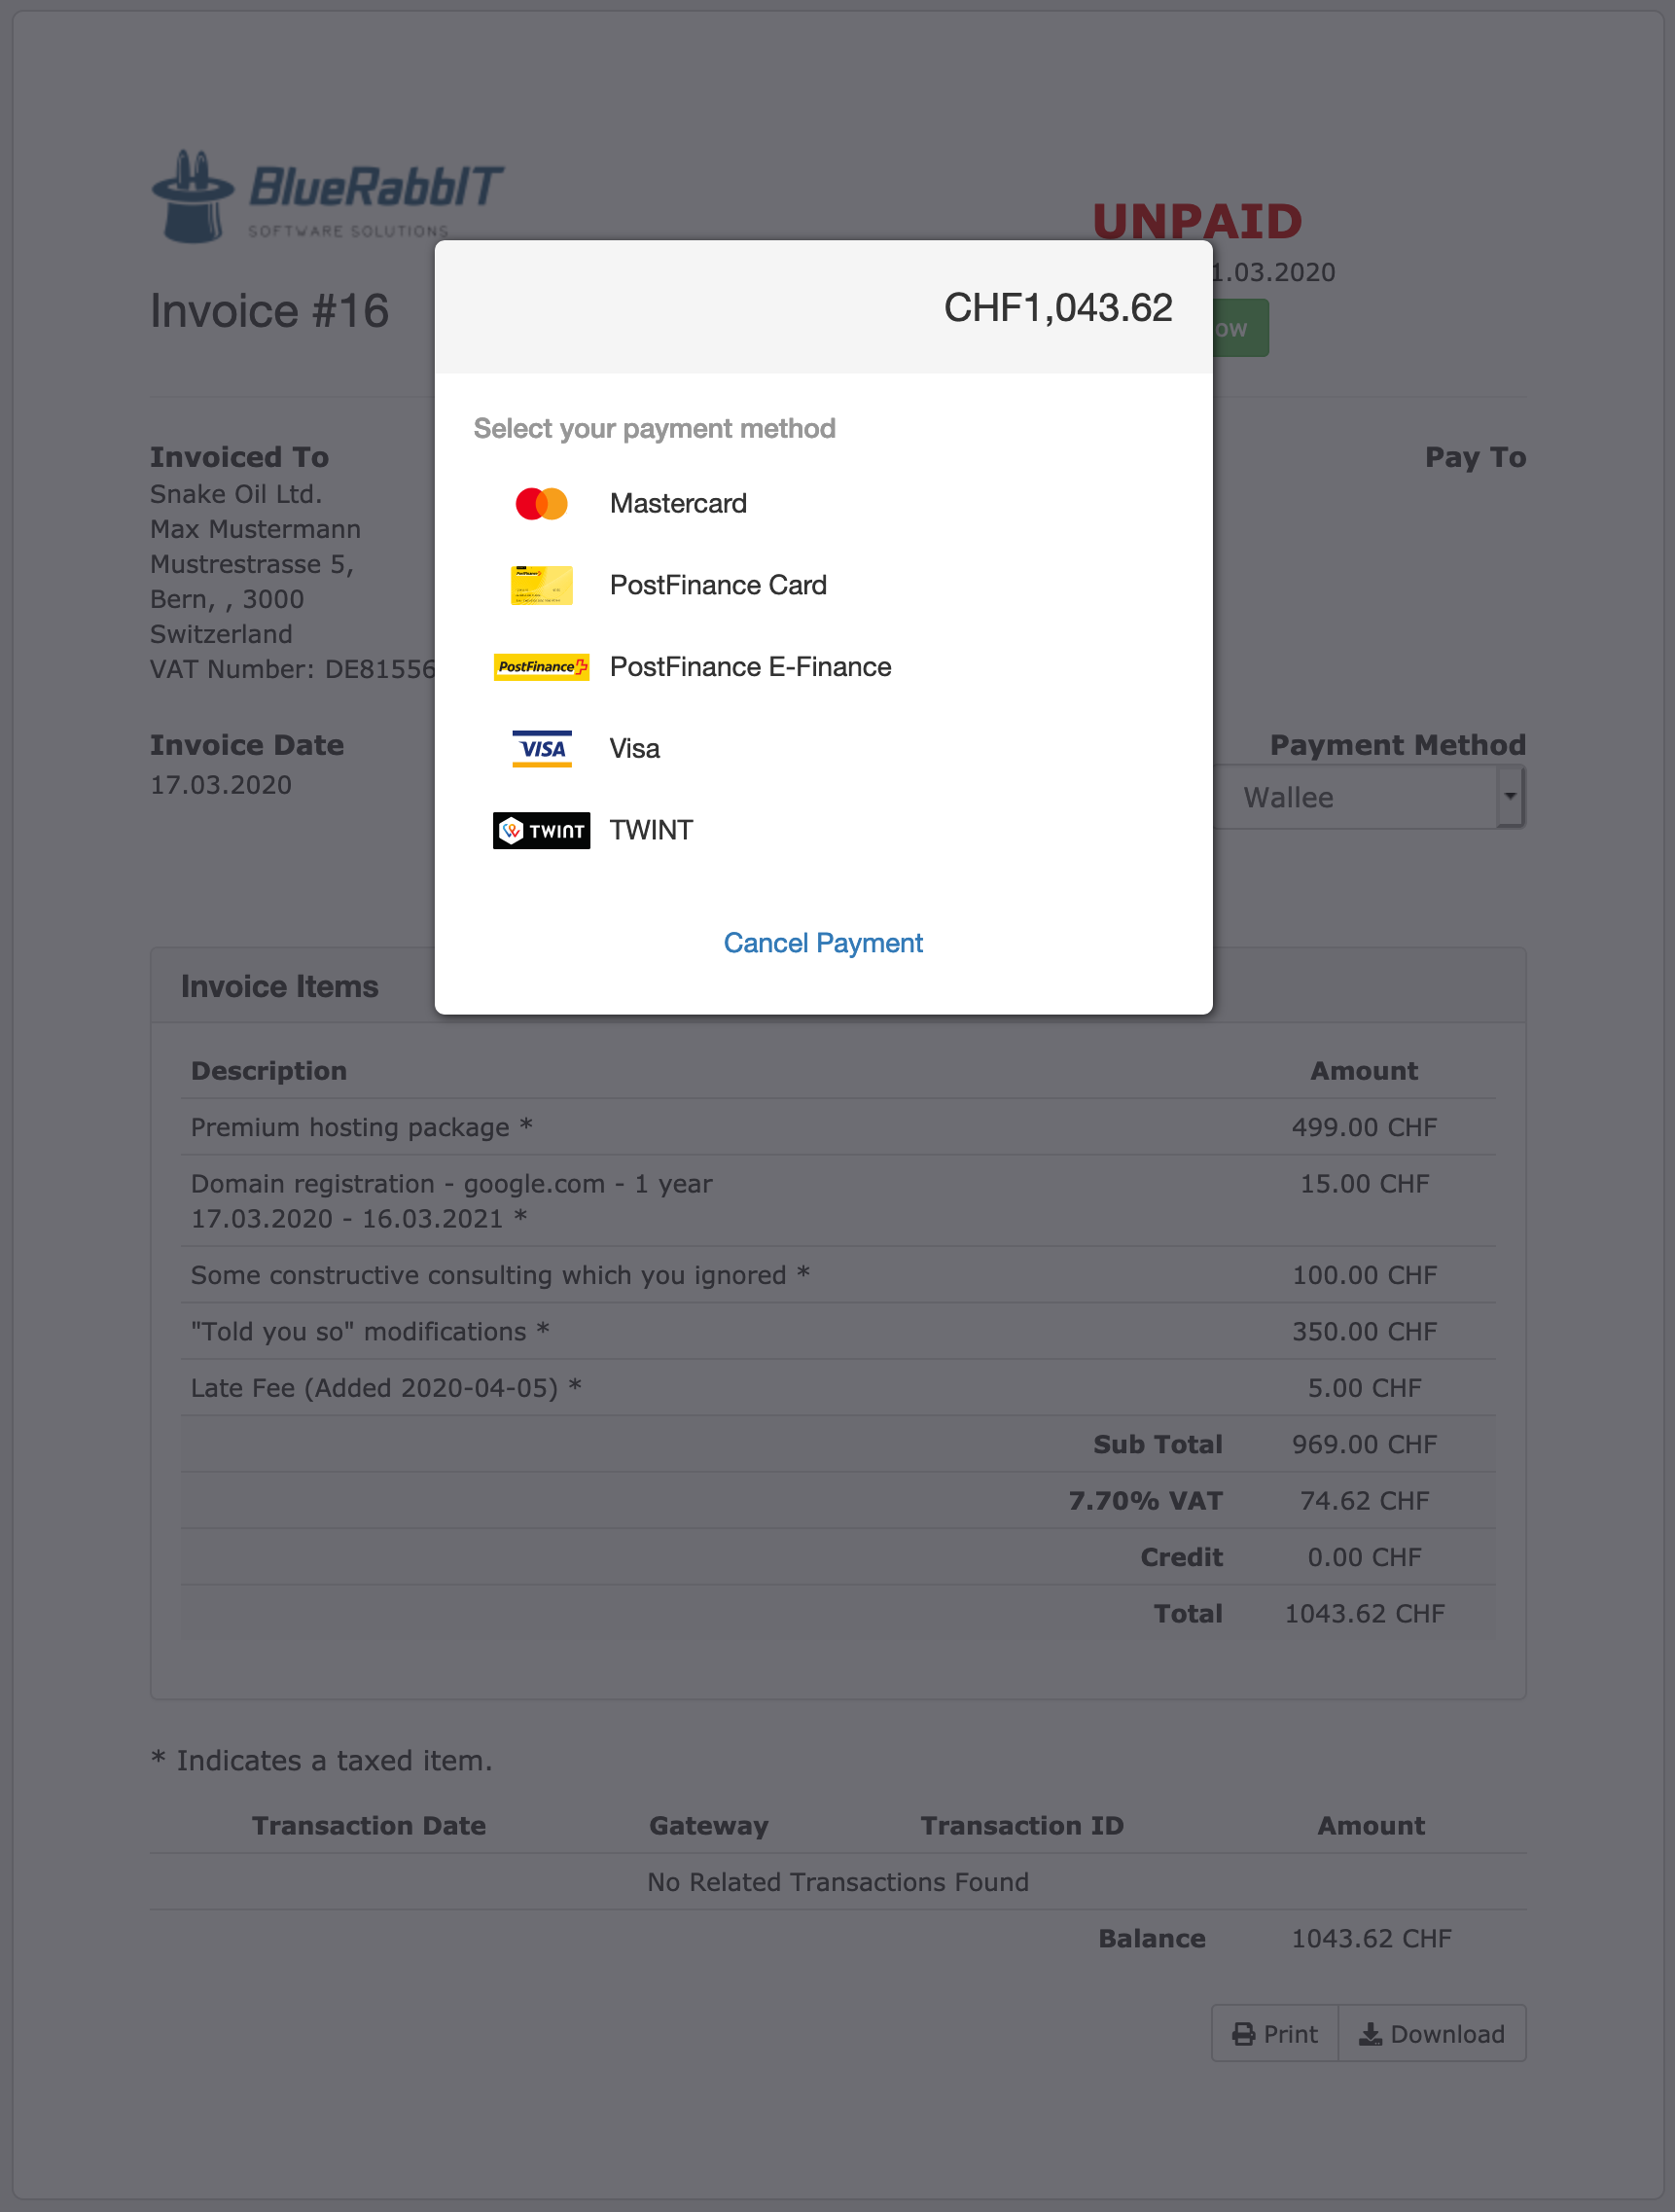Pick the TWINT payment icon
The width and height of the screenshot is (1675, 2212).
(541, 830)
